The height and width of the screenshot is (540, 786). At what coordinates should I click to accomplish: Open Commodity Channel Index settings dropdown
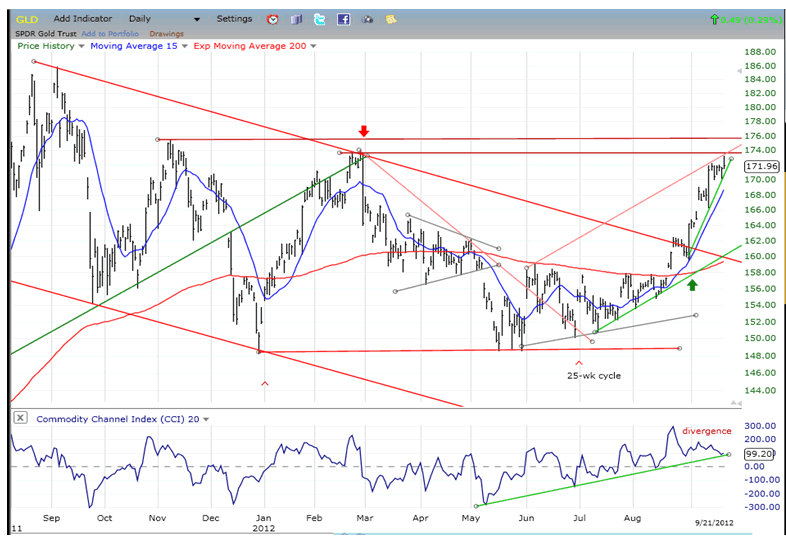coord(206,418)
